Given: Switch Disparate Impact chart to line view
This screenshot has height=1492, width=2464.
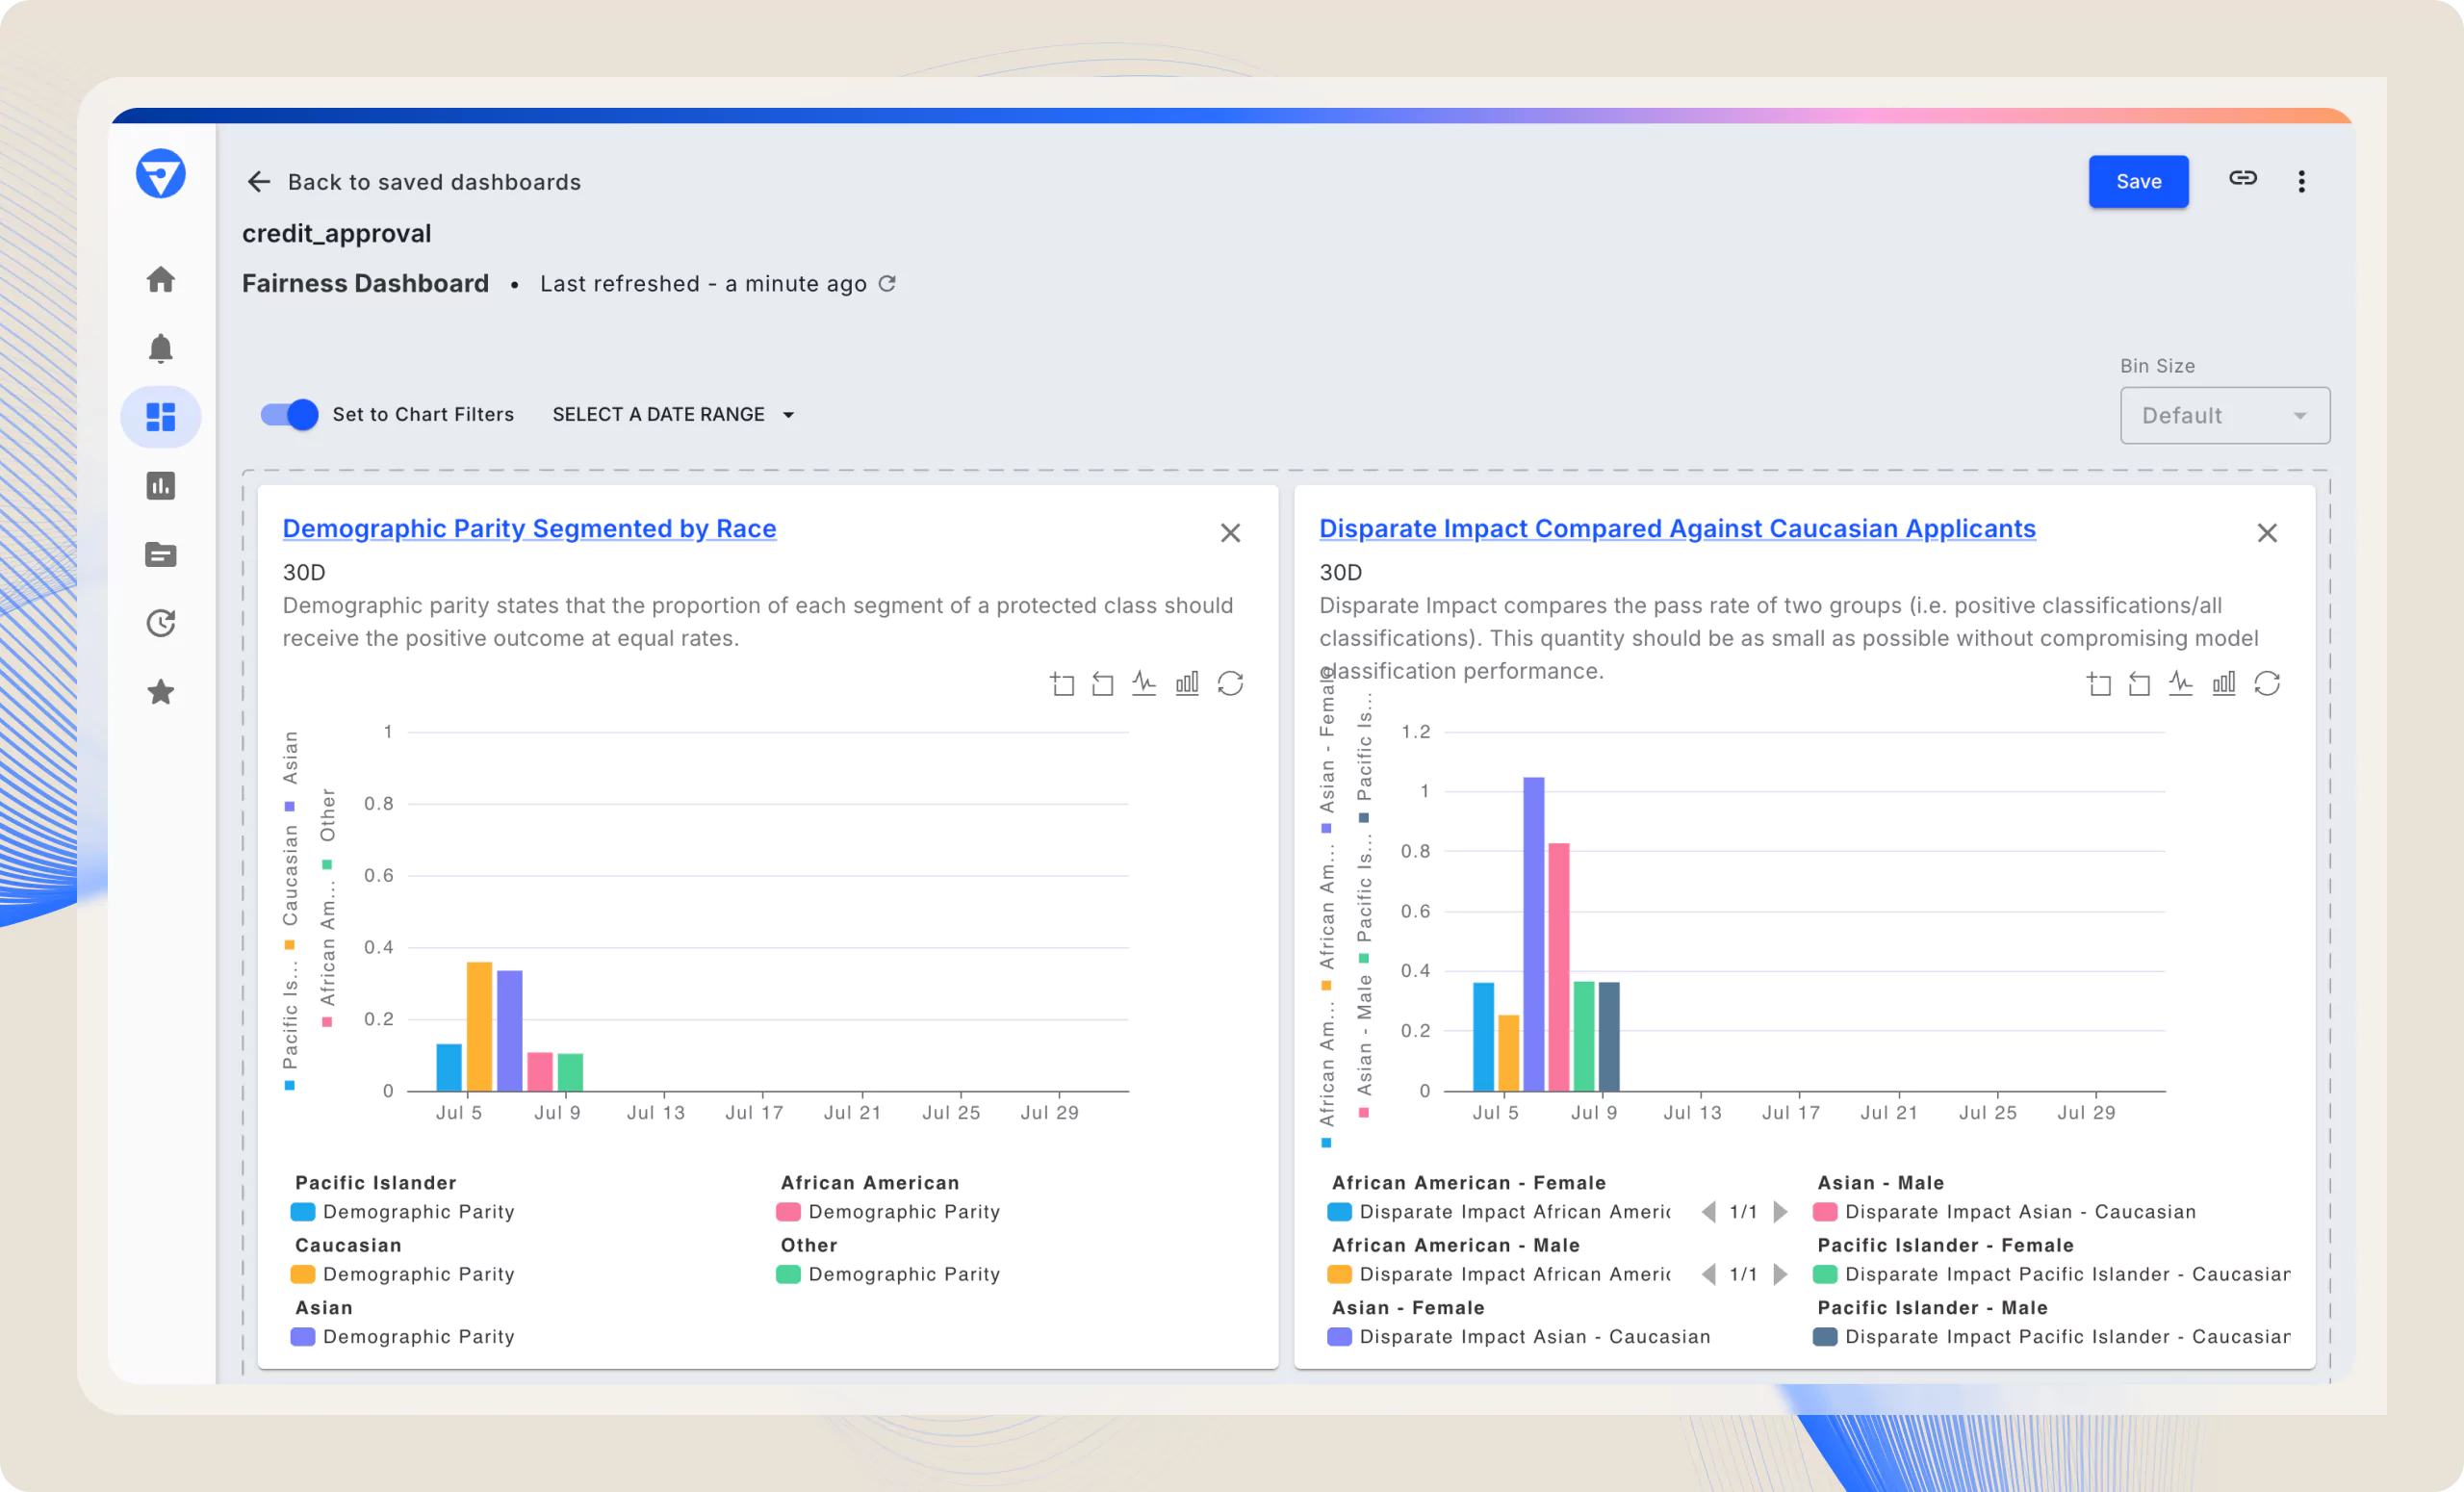Looking at the screenshot, I should [x=2181, y=684].
